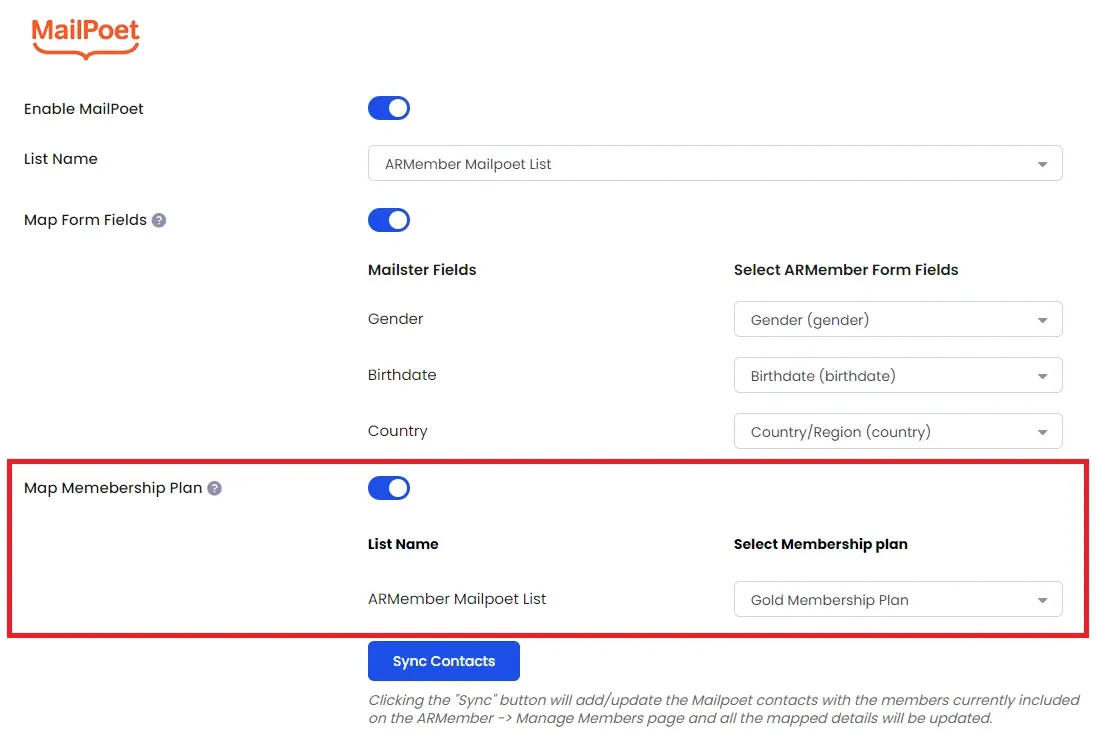
Task: Open the Birthdate (birthdate) dropdown
Action: click(x=898, y=375)
